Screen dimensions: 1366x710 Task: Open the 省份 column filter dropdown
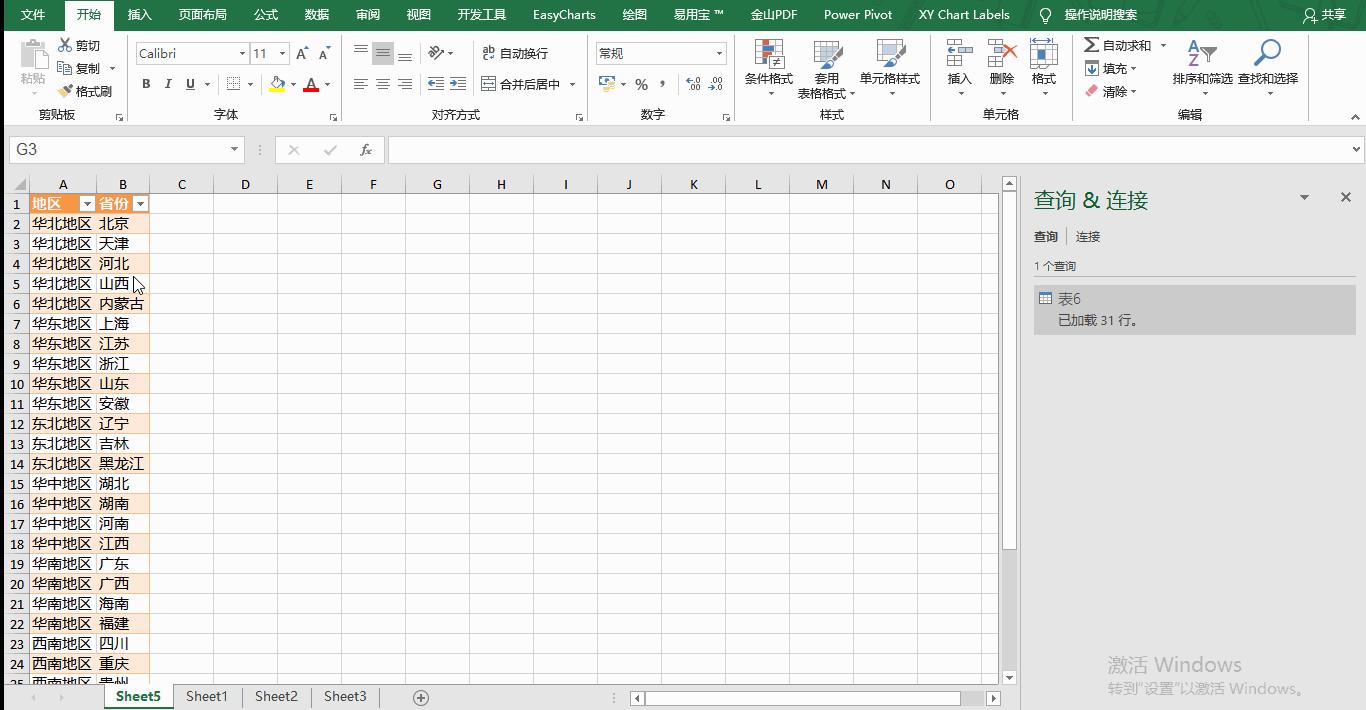pos(140,203)
